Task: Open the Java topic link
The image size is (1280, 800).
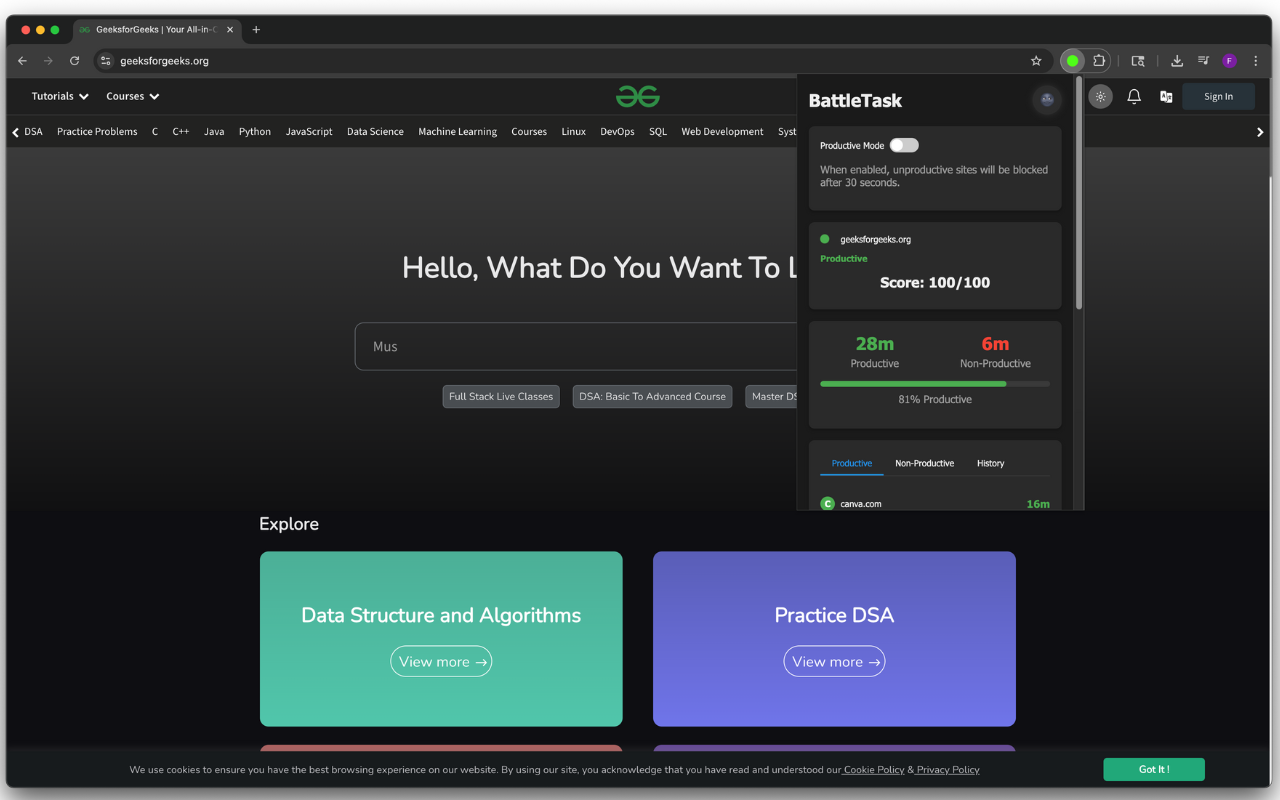Action: (x=214, y=132)
